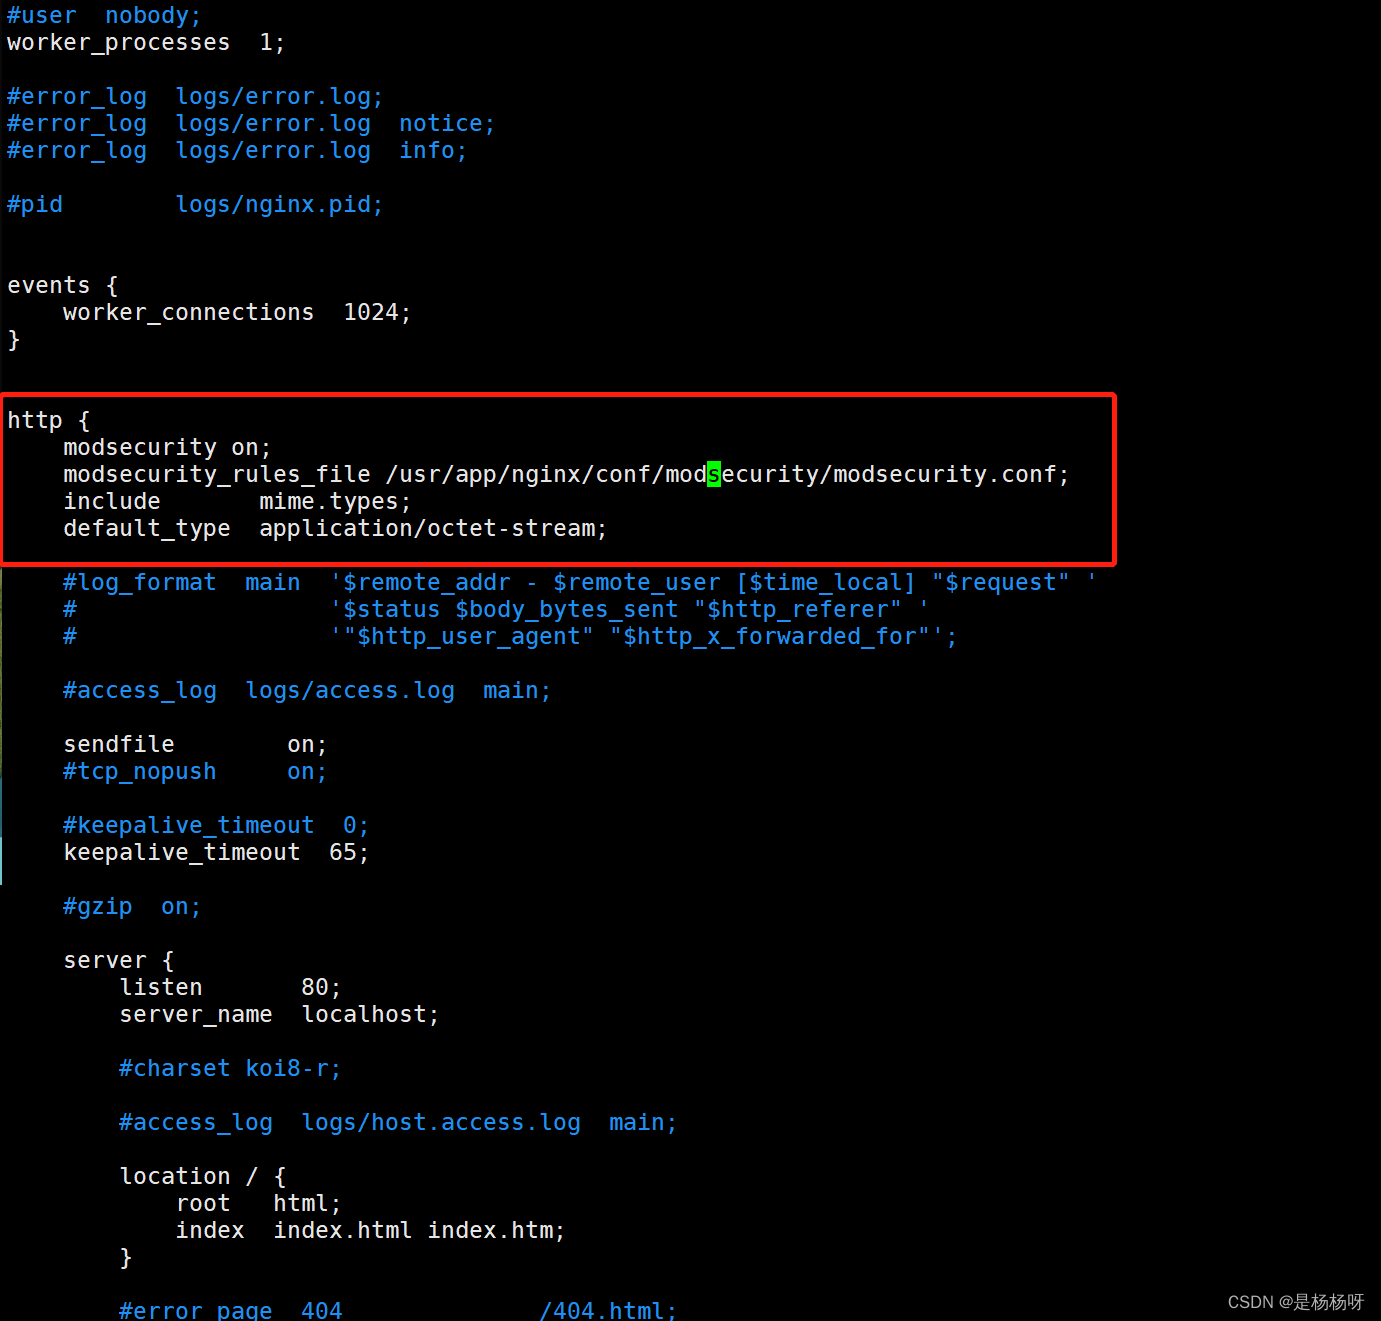Image resolution: width=1381 pixels, height=1321 pixels.
Task: Click the word 'info;' in error_log line
Action: coord(433,151)
